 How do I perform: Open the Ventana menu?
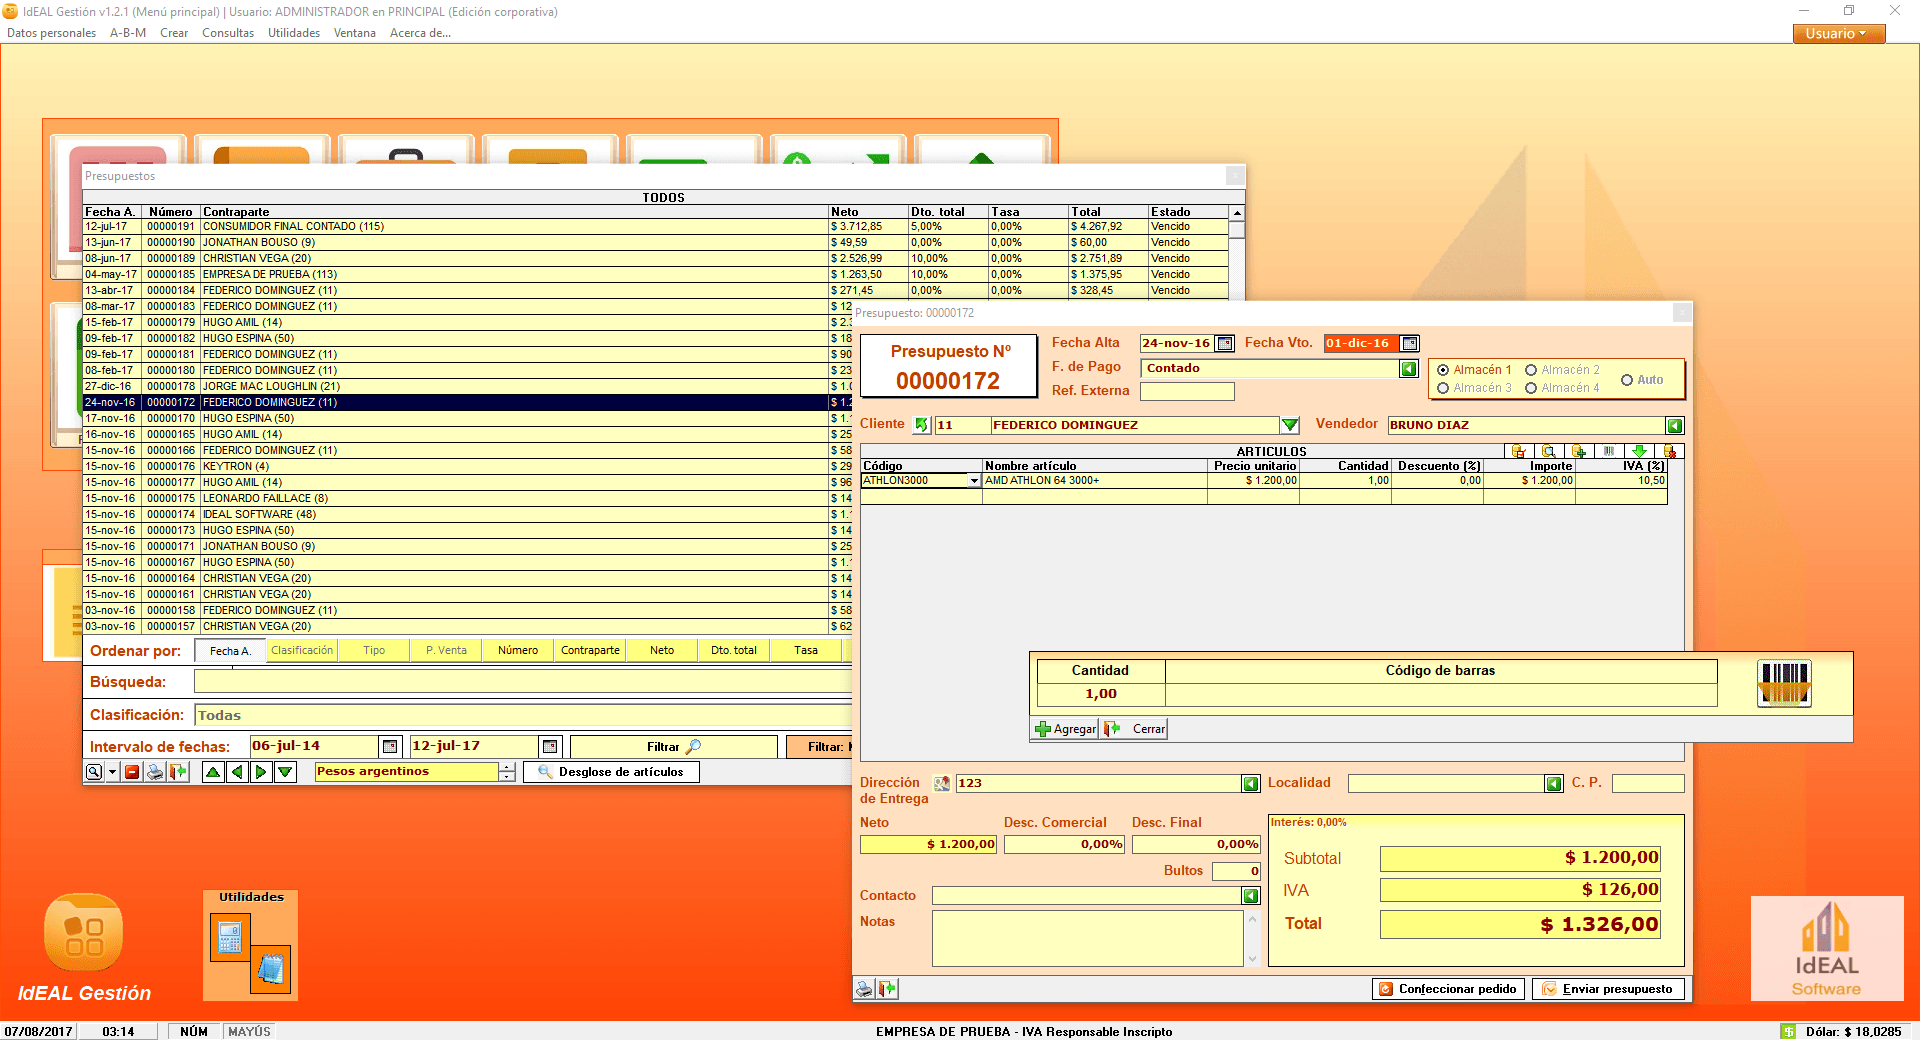coord(355,33)
